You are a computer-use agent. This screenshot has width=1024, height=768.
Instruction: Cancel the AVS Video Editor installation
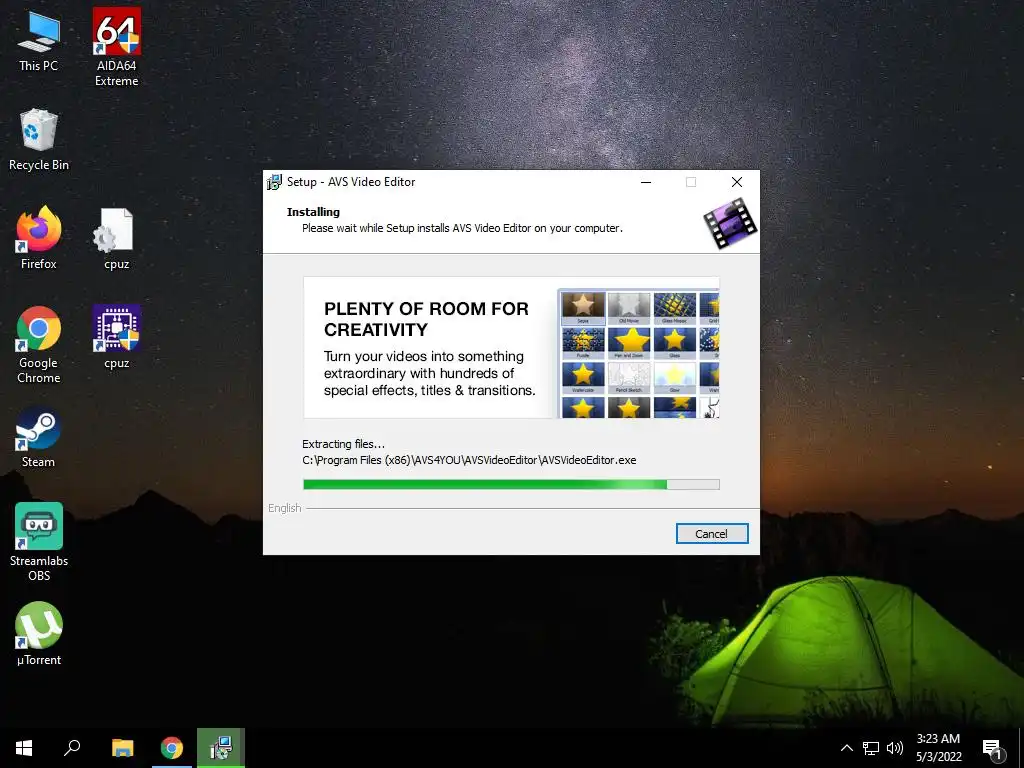point(712,534)
